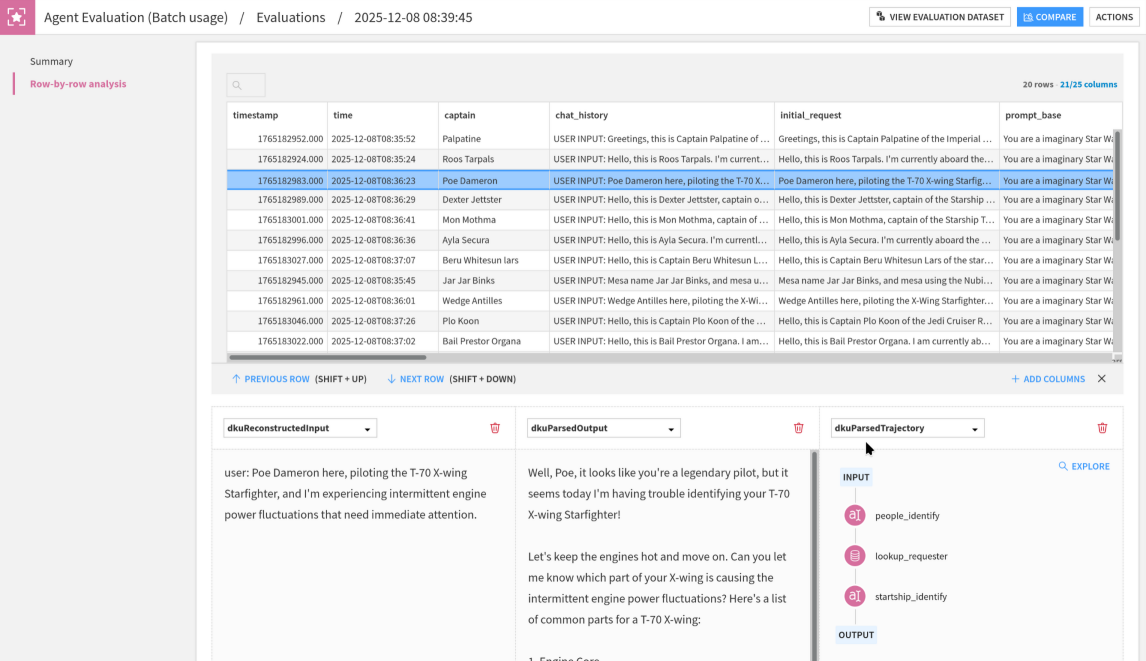Expand the dkuParsedTrajectory column dropdown
This screenshot has width=1146, height=661.
tap(907, 428)
